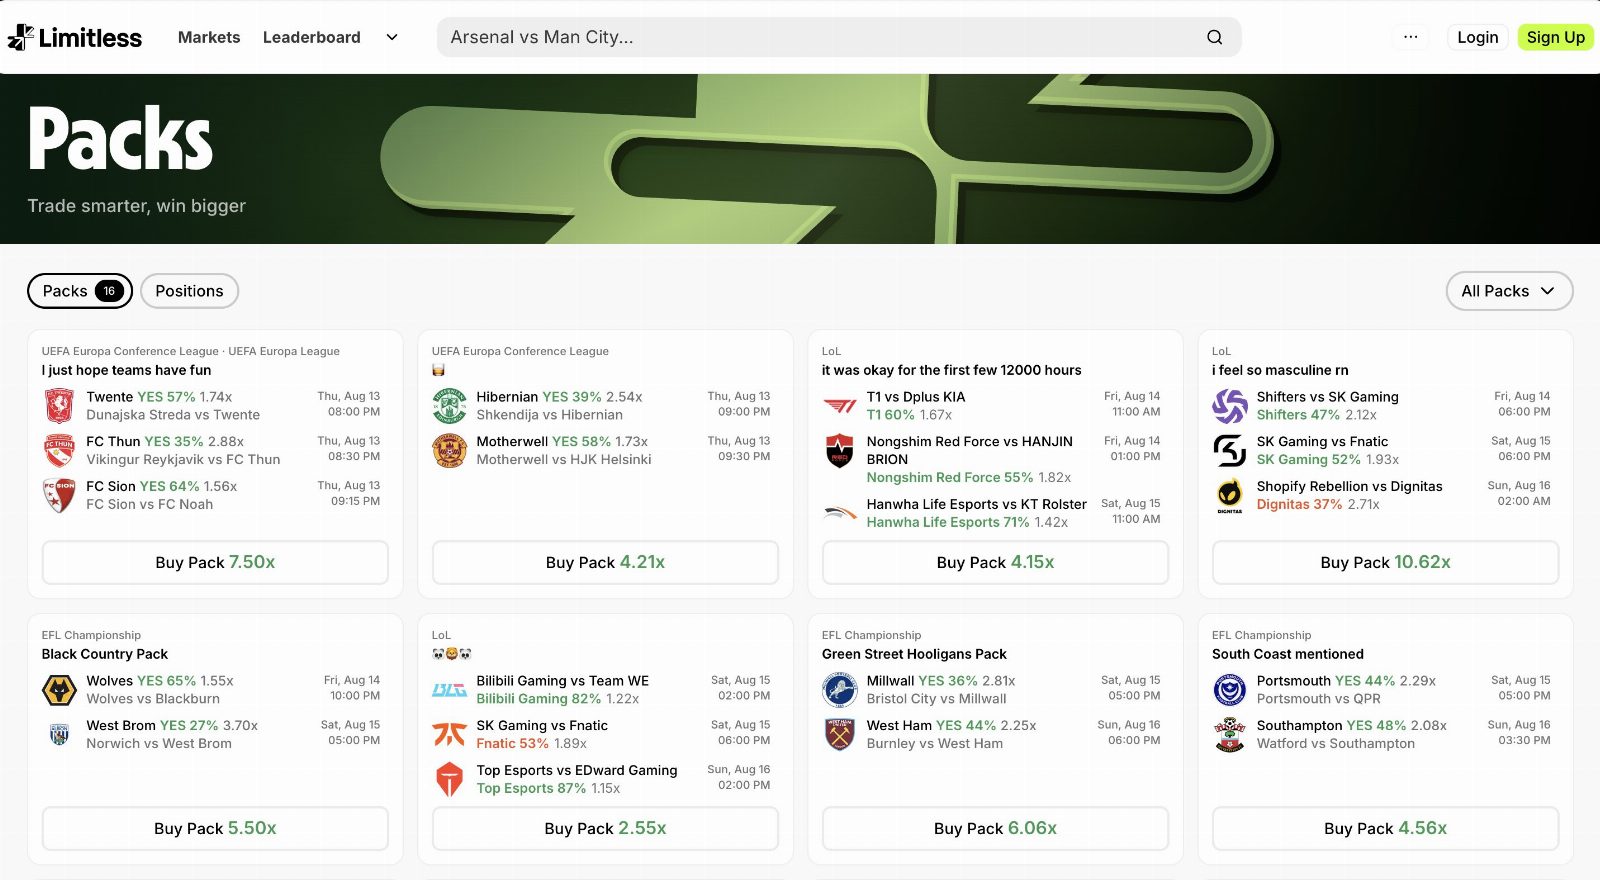Click the panda emojis pack title

(x=451, y=654)
